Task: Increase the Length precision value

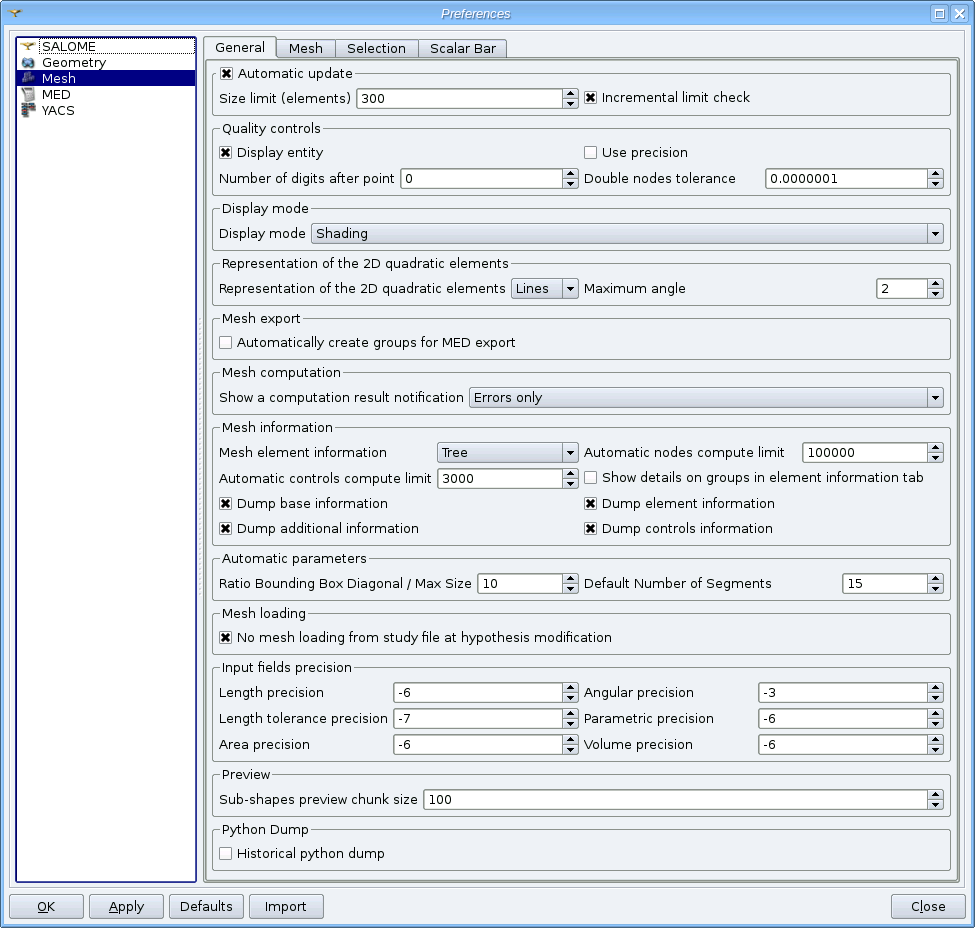Action: (570, 688)
